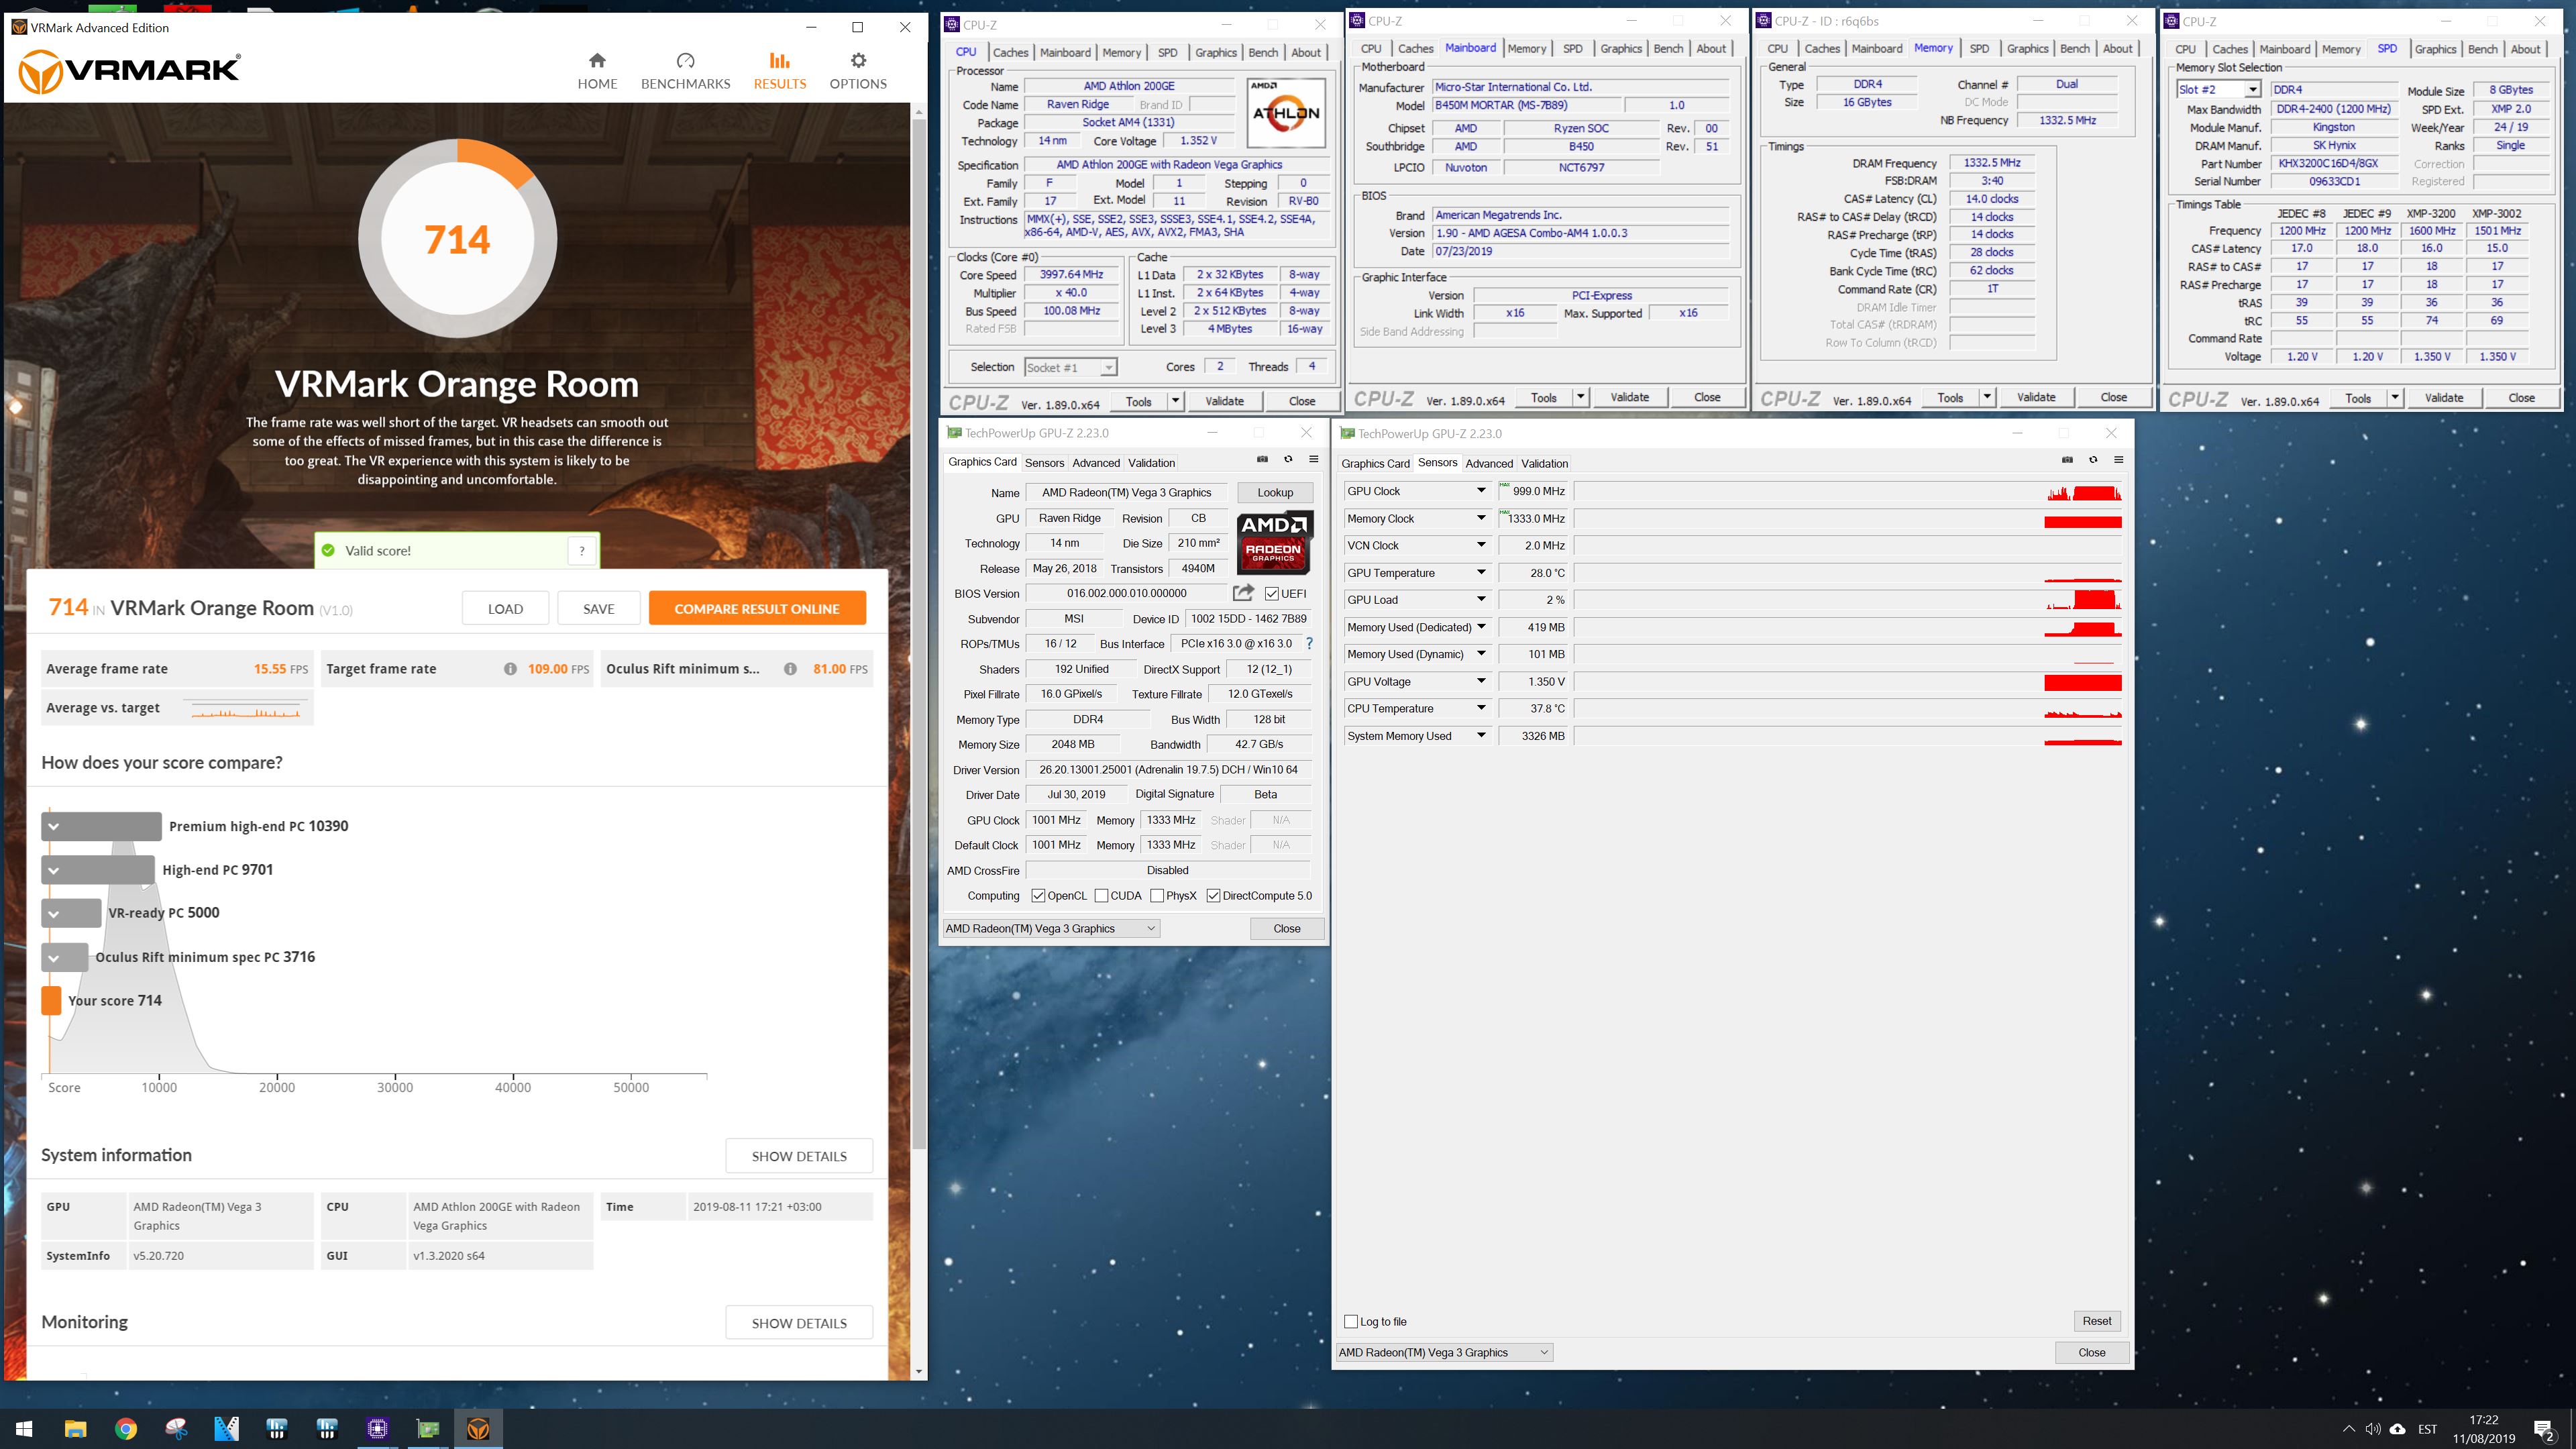Click the LOAD result button
Viewport: 2576px width, 1449px height.
pyautogui.click(x=505, y=608)
